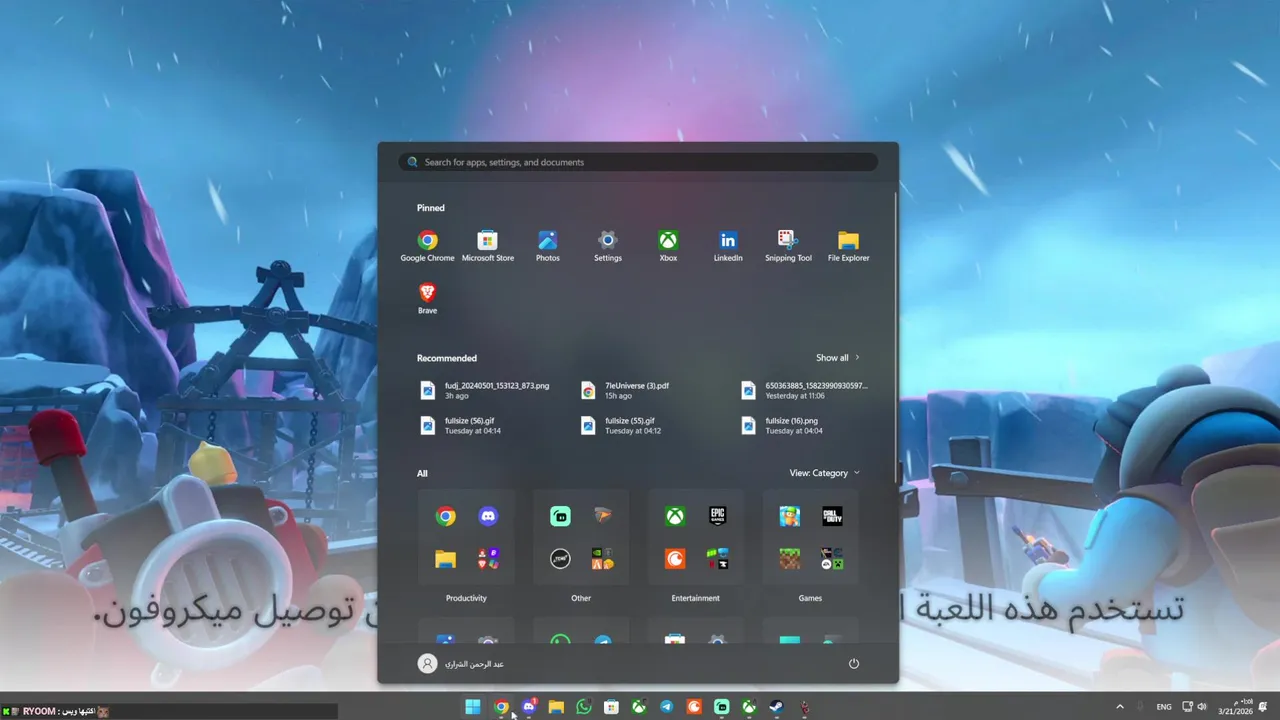
Task: Open the user account profile
Action: [461, 663]
